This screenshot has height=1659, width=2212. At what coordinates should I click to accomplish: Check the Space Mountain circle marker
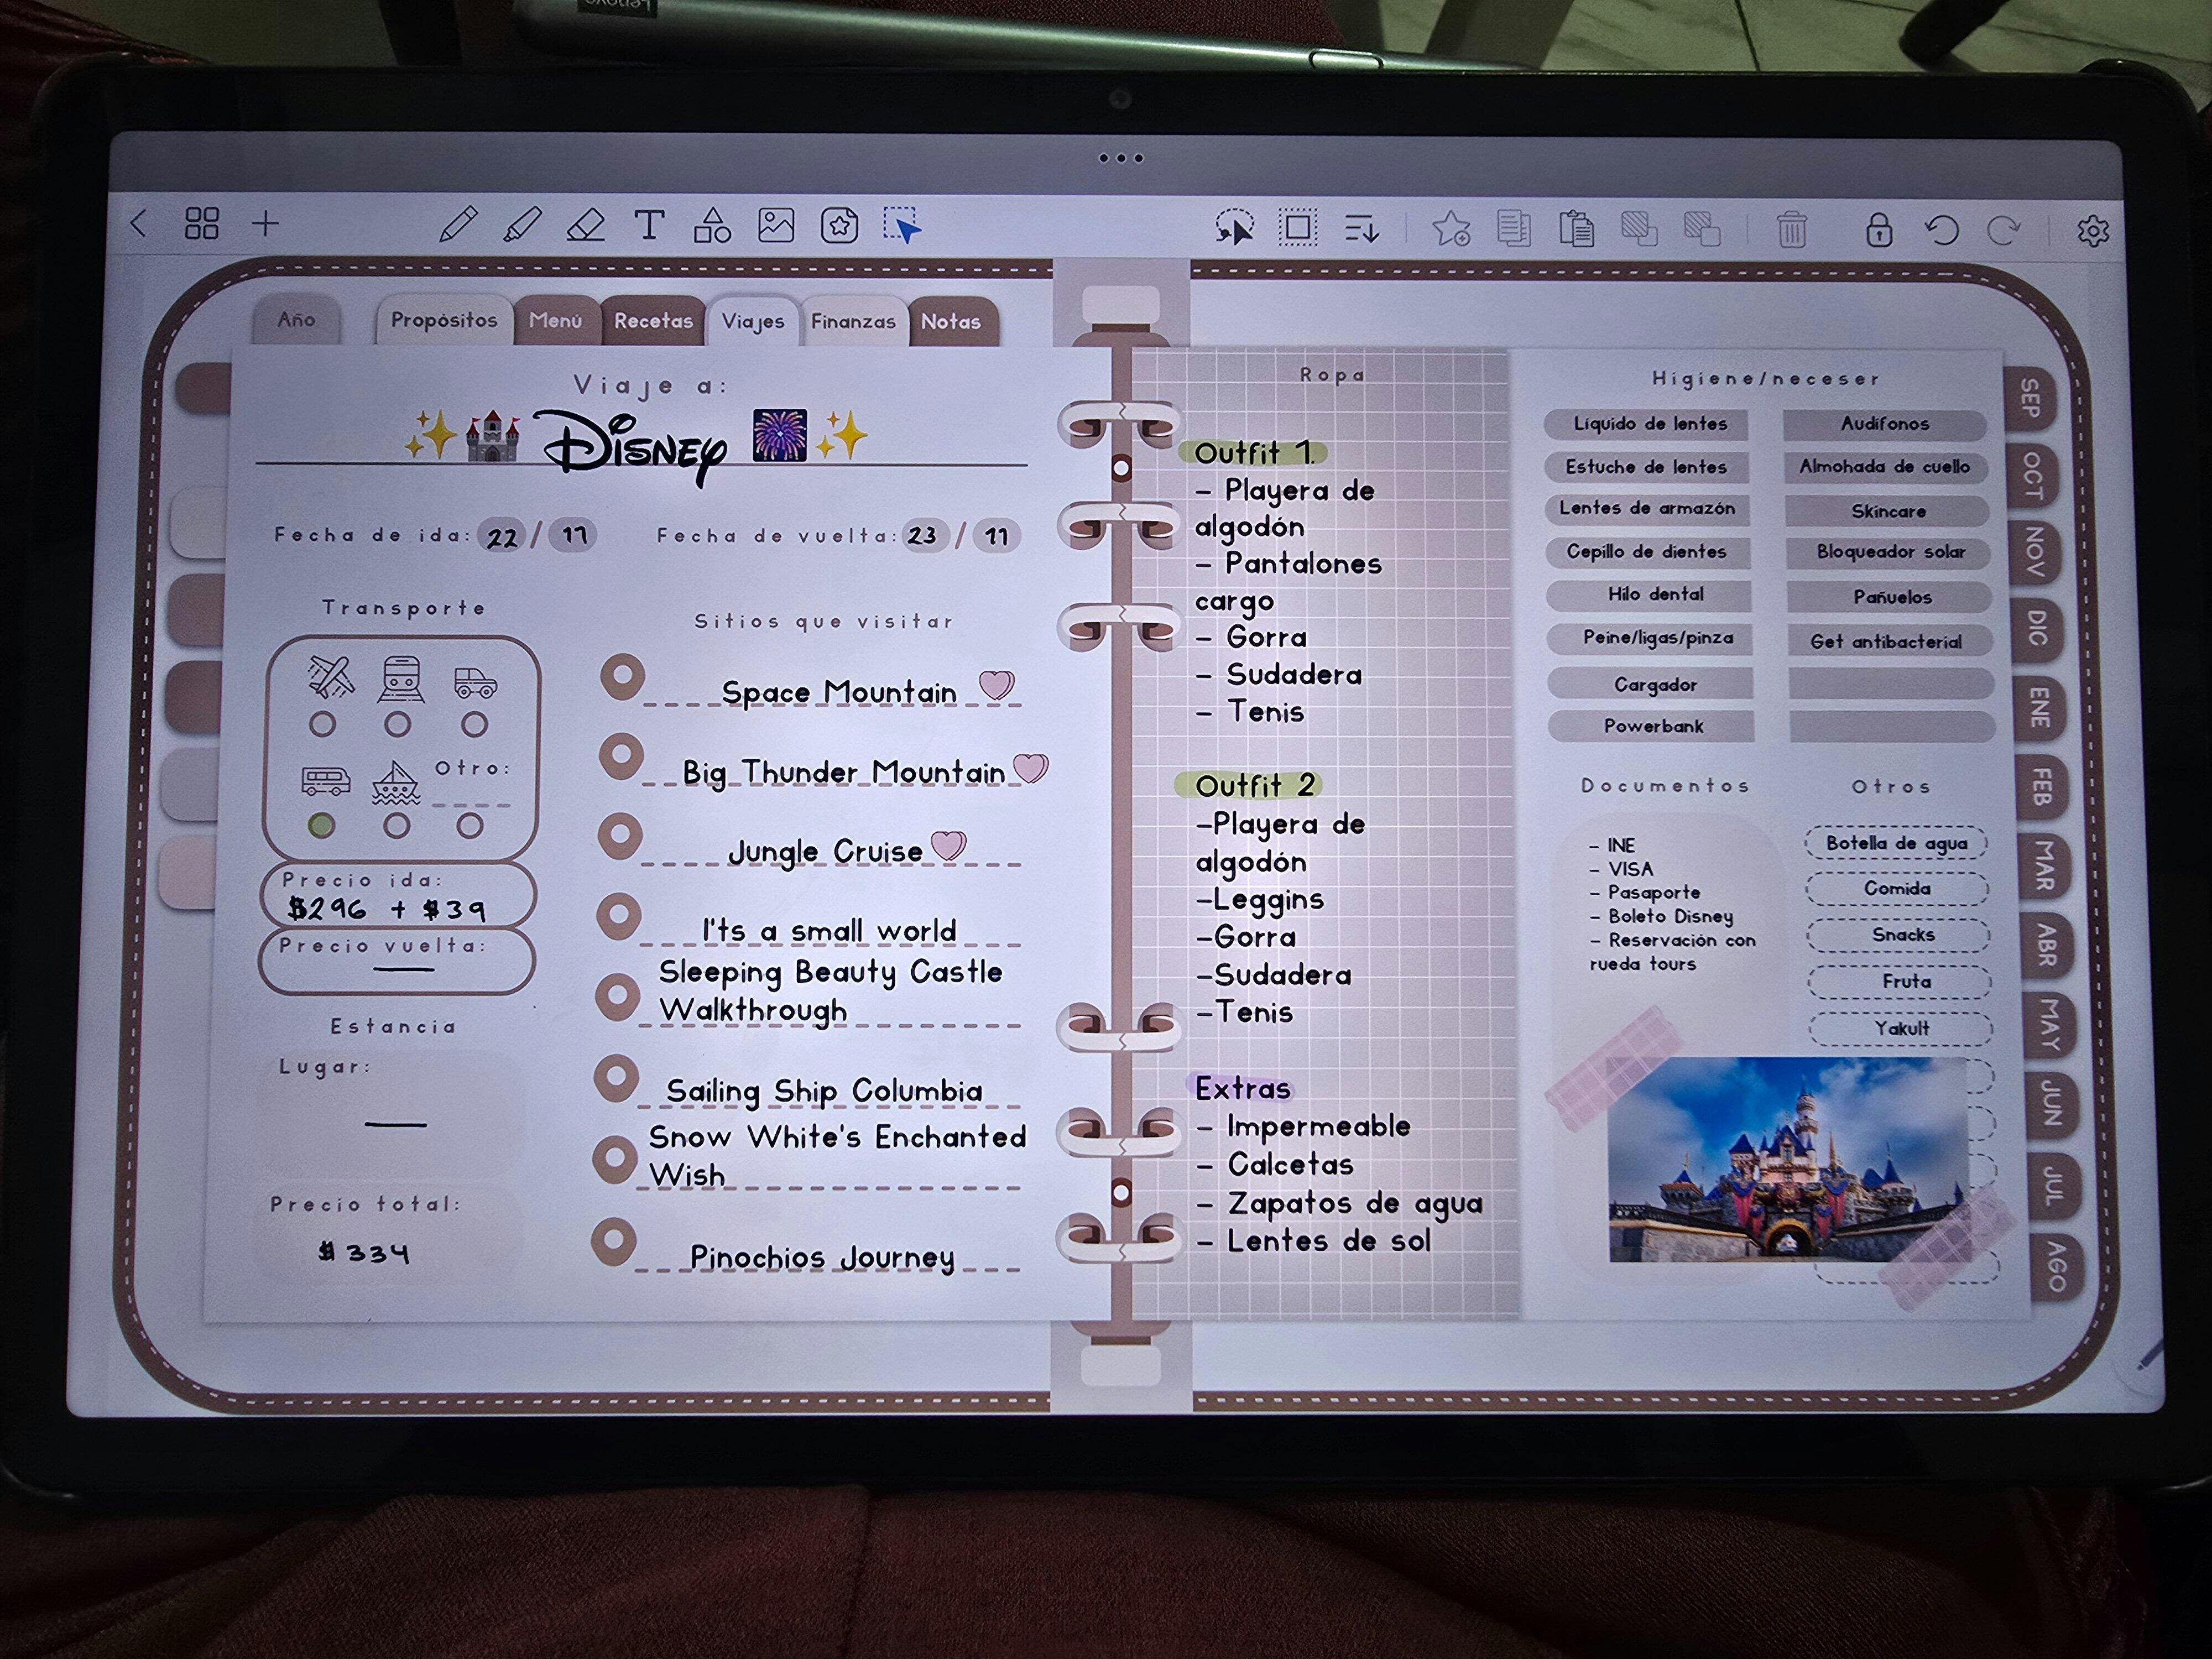[x=622, y=677]
